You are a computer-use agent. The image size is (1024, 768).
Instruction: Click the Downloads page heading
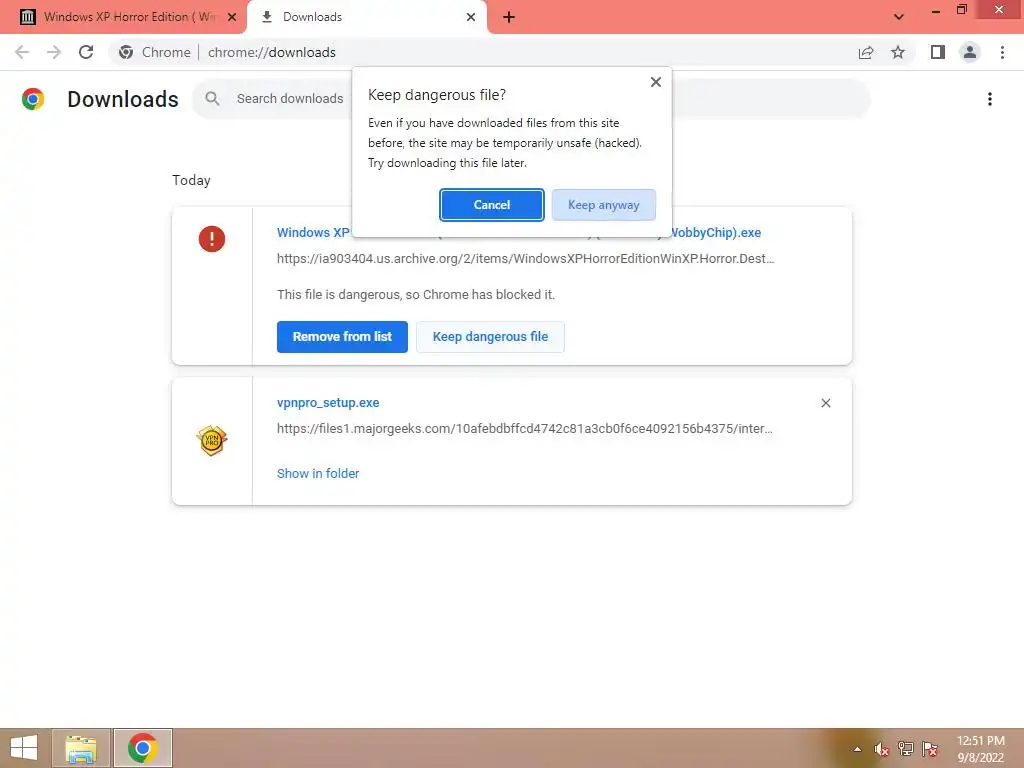pyautogui.click(x=123, y=99)
